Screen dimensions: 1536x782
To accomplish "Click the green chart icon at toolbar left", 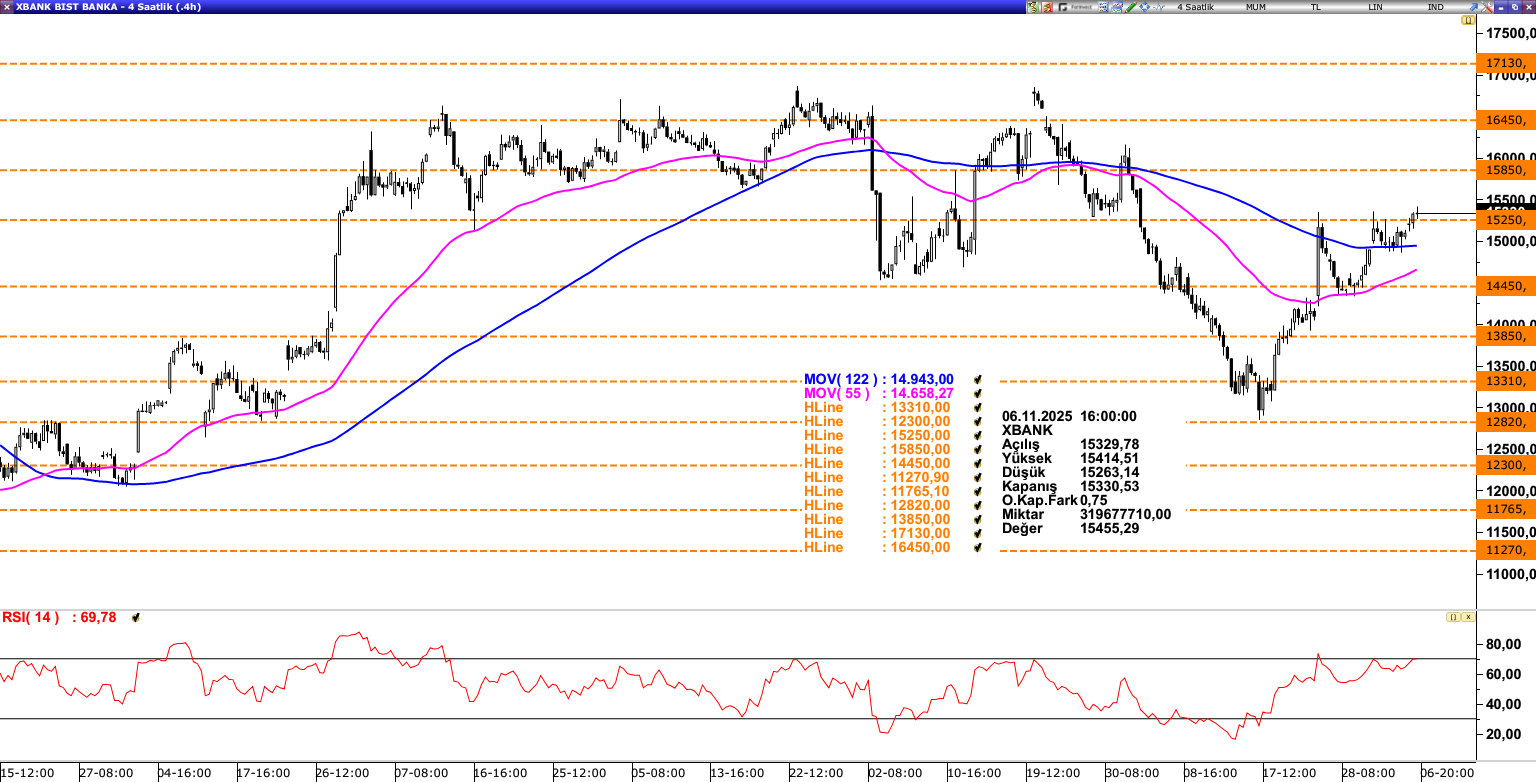I will (x=1033, y=6).
